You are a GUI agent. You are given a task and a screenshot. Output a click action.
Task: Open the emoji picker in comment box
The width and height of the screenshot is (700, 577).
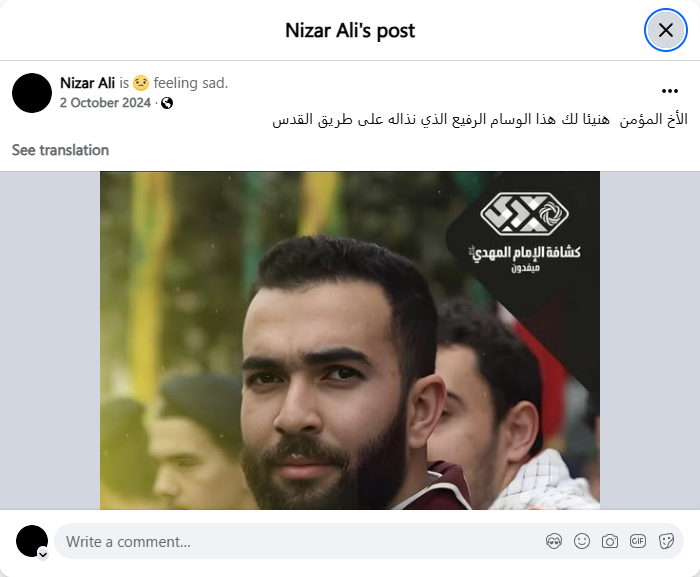click(582, 541)
